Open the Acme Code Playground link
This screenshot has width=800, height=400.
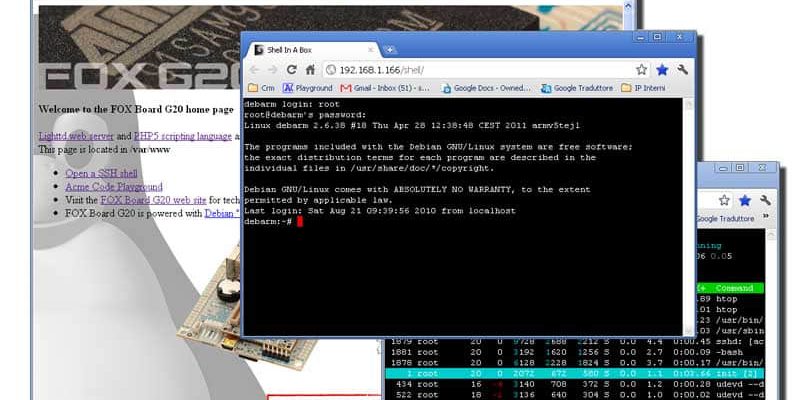[114, 187]
